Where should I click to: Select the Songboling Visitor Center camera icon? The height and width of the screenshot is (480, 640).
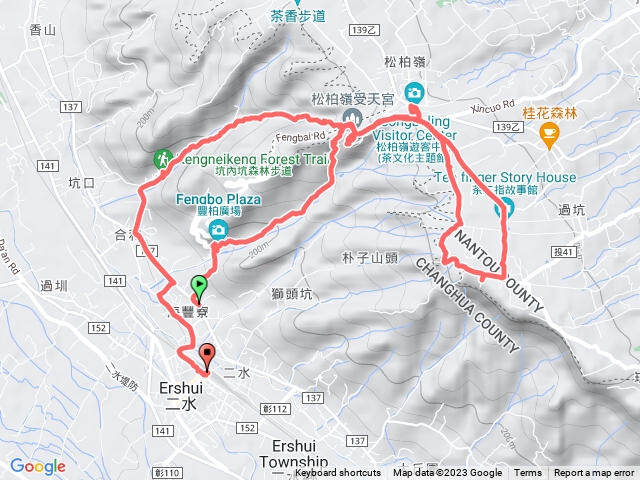point(414,93)
